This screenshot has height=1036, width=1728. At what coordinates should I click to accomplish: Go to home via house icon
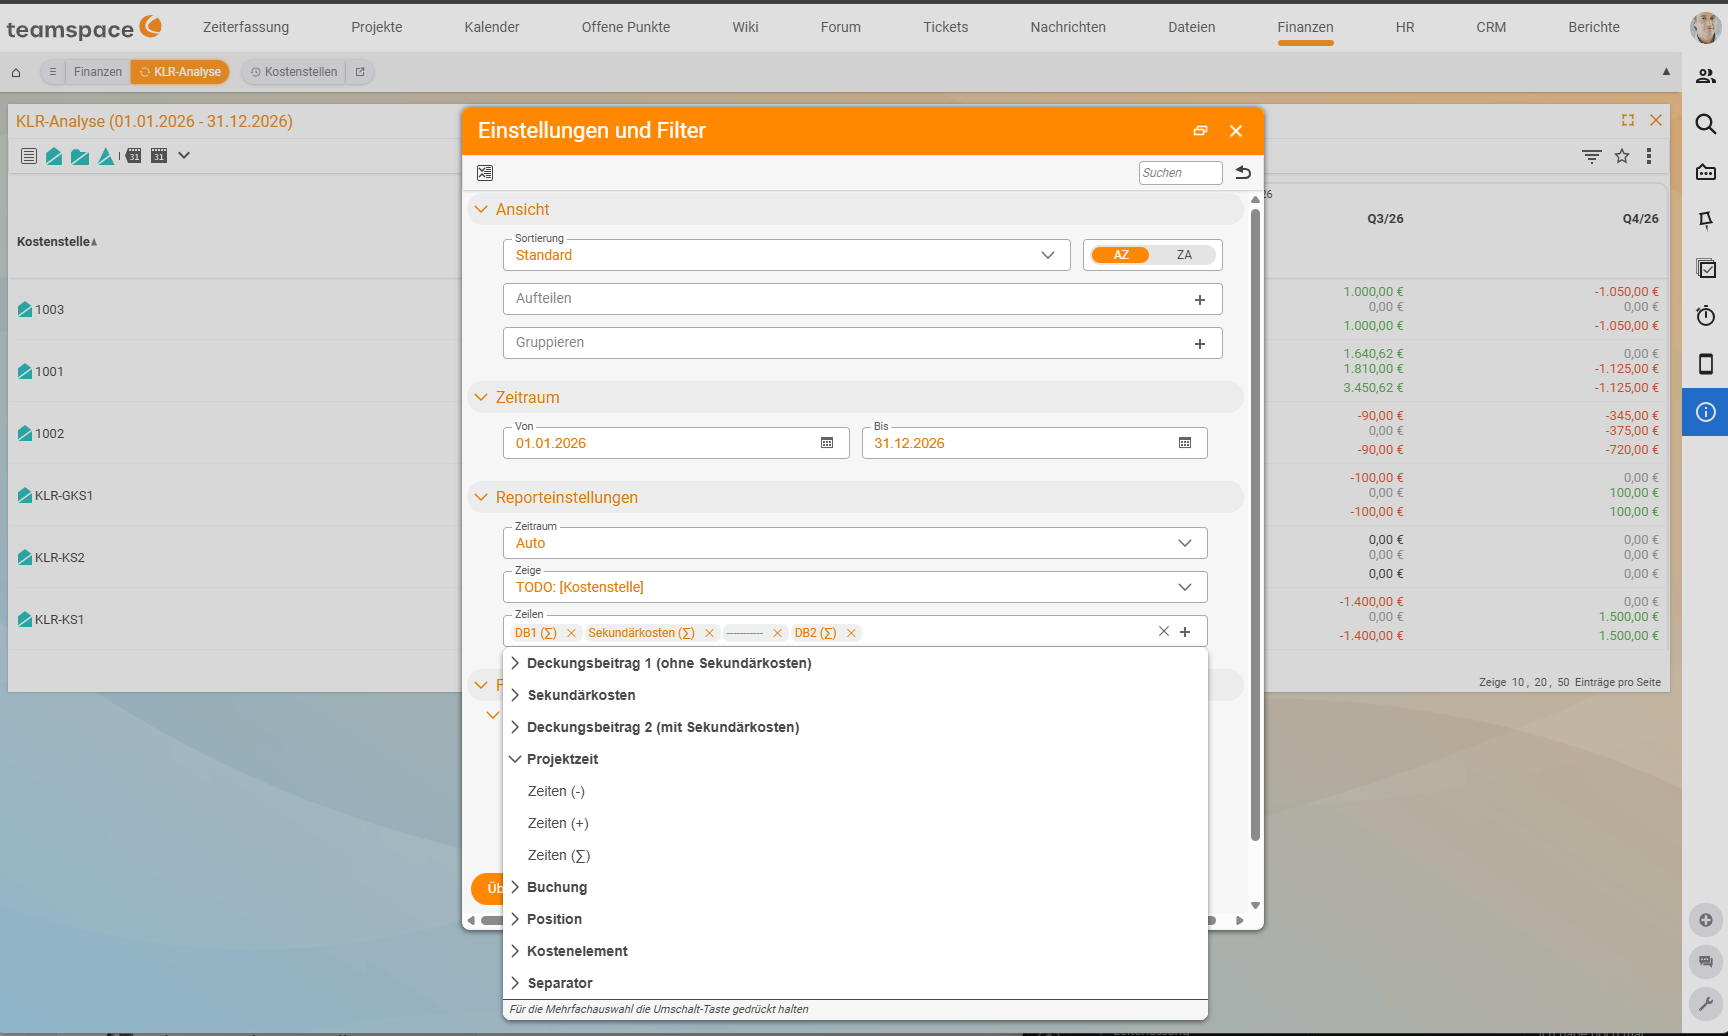coord(16,72)
